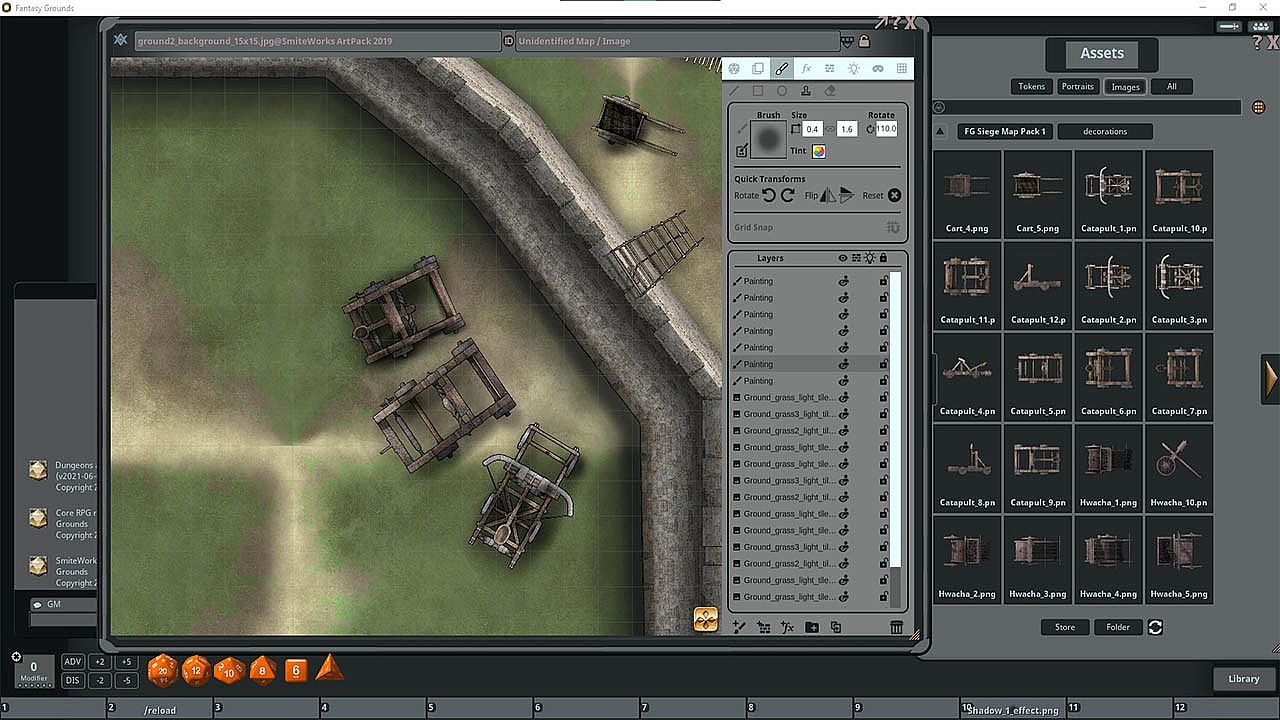Select the line drawing tool
1280x720 pixels.
click(734, 91)
